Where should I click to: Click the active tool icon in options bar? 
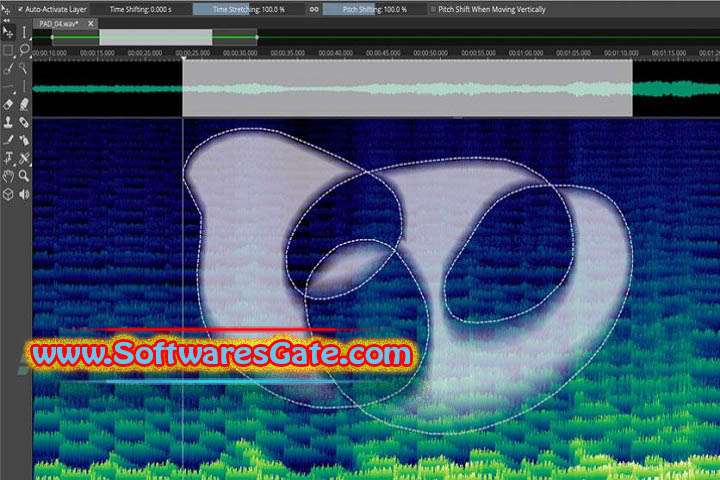[x=6, y=9]
